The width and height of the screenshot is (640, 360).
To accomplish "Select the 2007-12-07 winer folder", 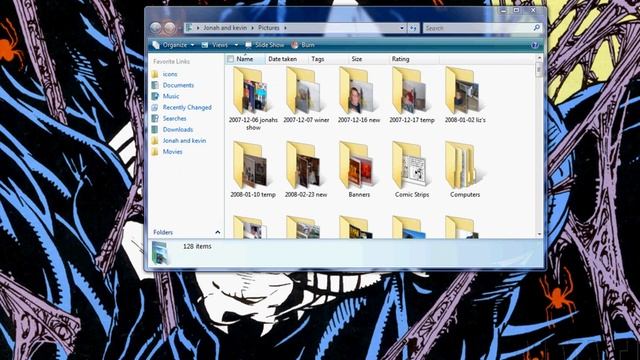I will pyautogui.click(x=306, y=95).
